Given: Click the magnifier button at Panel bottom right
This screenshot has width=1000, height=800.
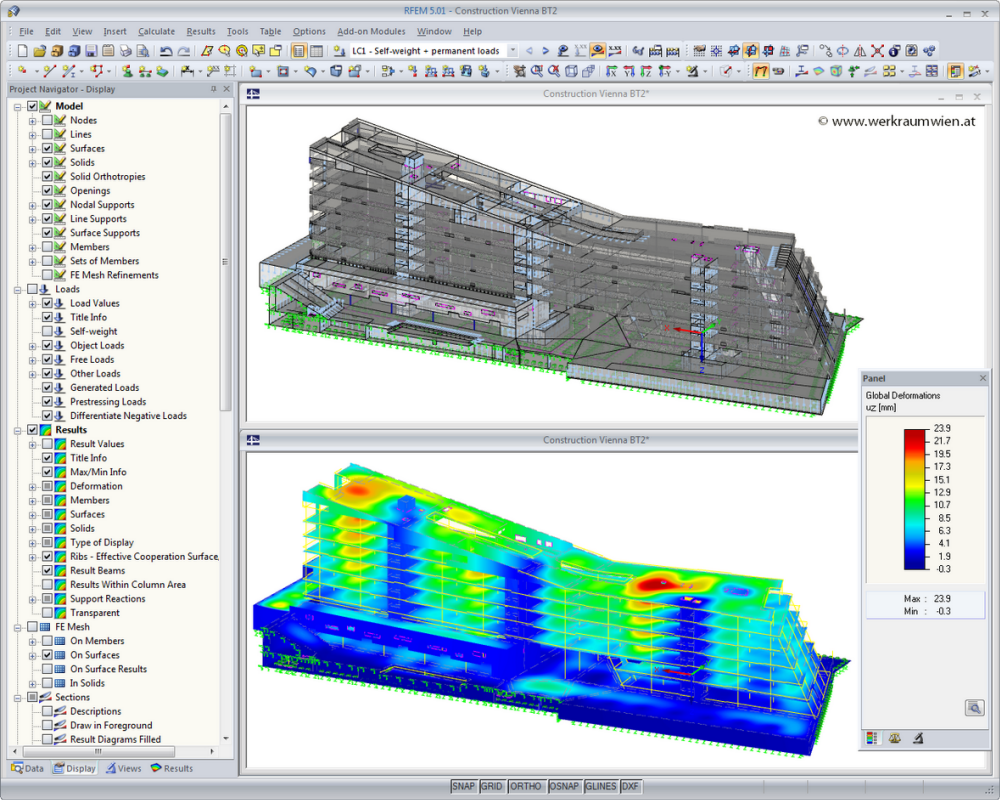Looking at the screenshot, I should [974, 707].
